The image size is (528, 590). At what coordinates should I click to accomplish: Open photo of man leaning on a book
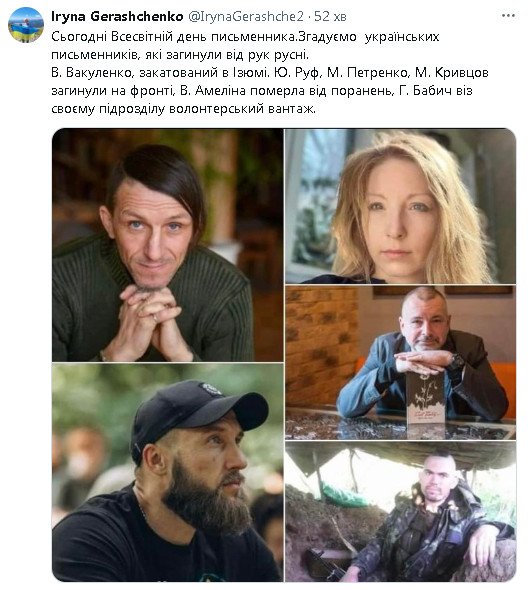400,362
